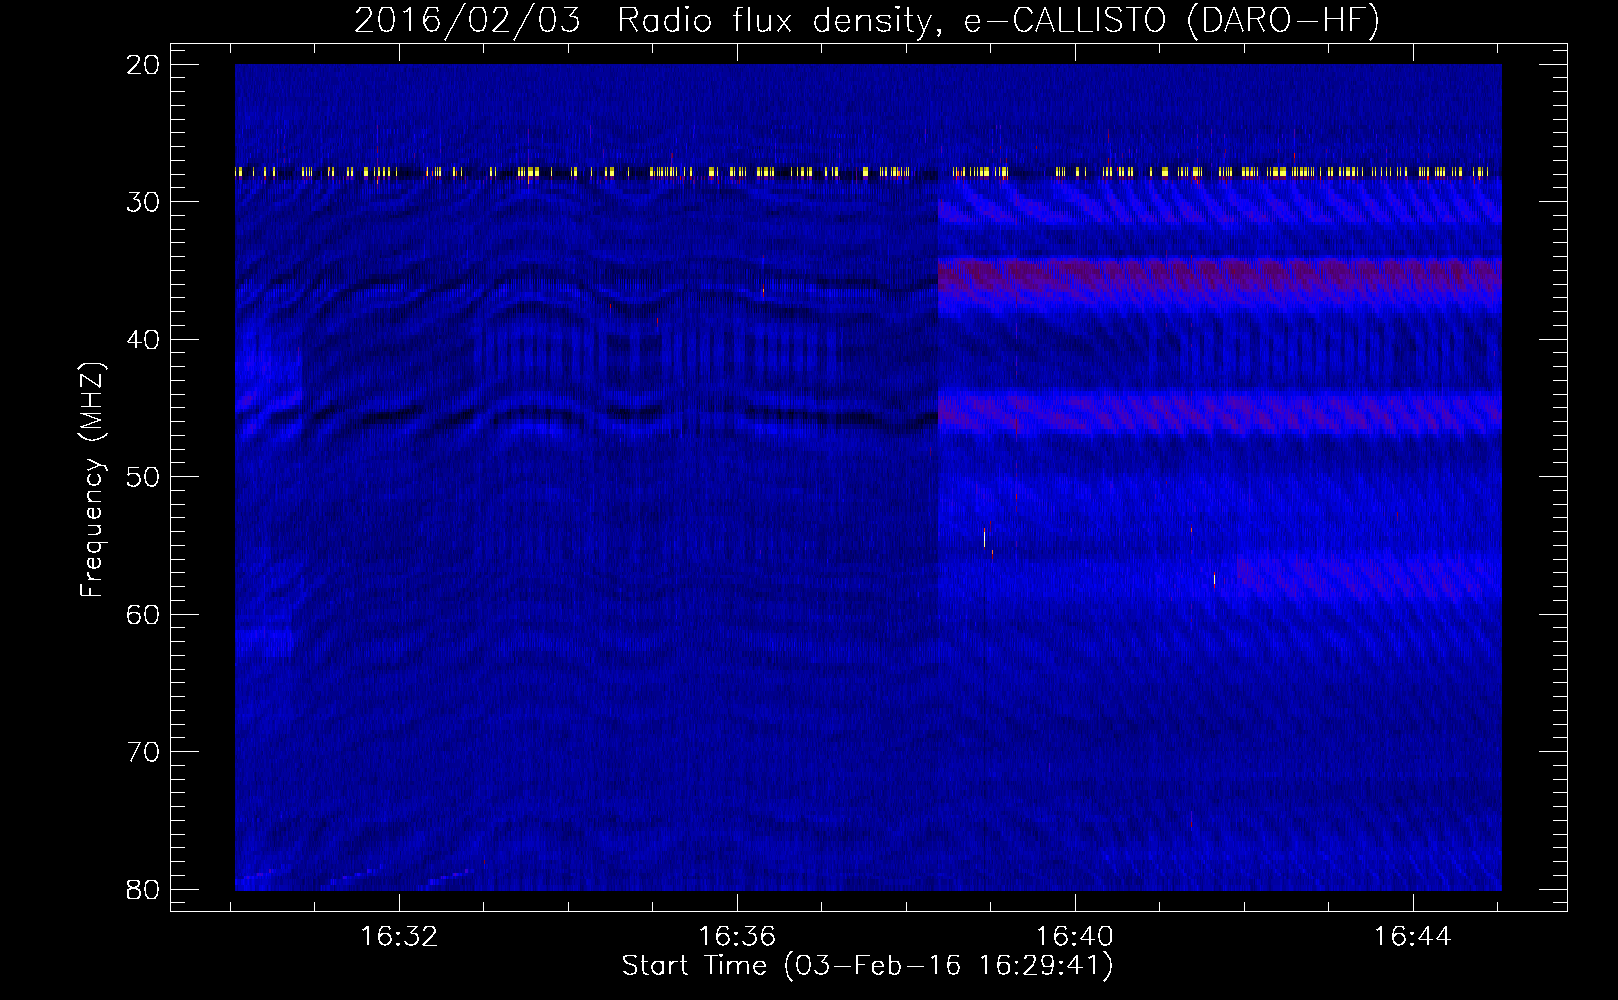1618x1000 pixels.
Task: Click the plot title "2016/02/03 Radio flux density, e-CALLISTO (DARO-HF)"
Action: click(x=867, y=20)
